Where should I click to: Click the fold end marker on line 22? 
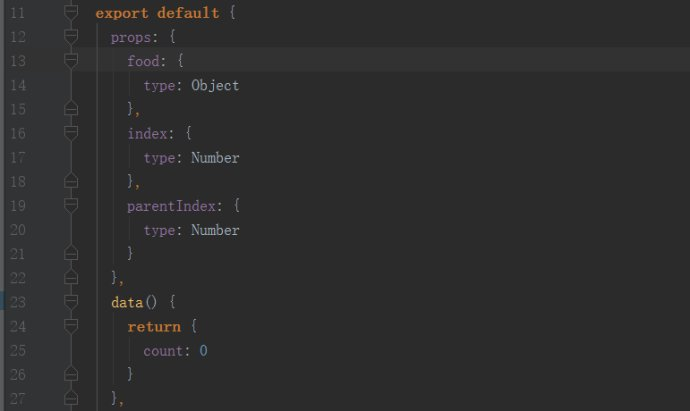70,278
